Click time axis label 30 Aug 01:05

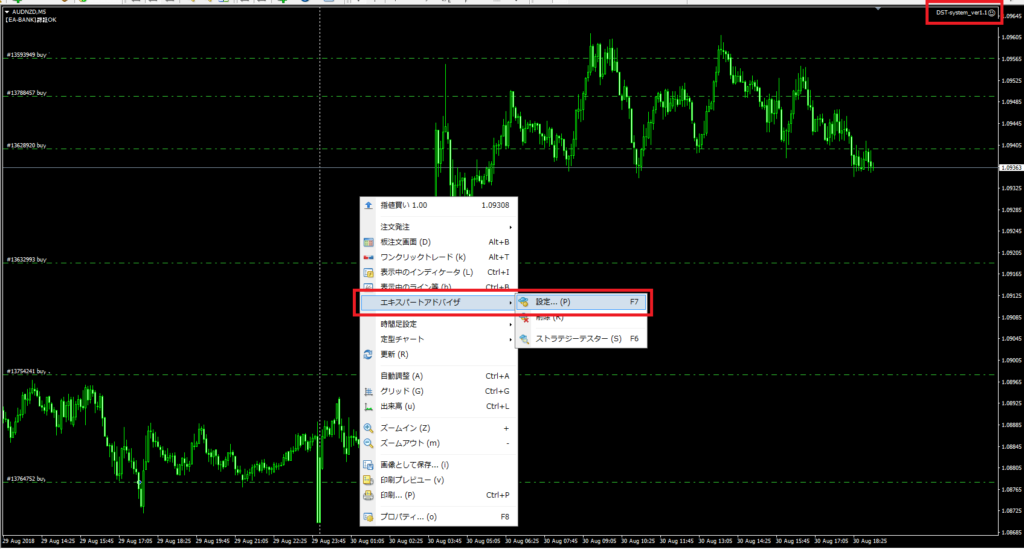pos(369,541)
